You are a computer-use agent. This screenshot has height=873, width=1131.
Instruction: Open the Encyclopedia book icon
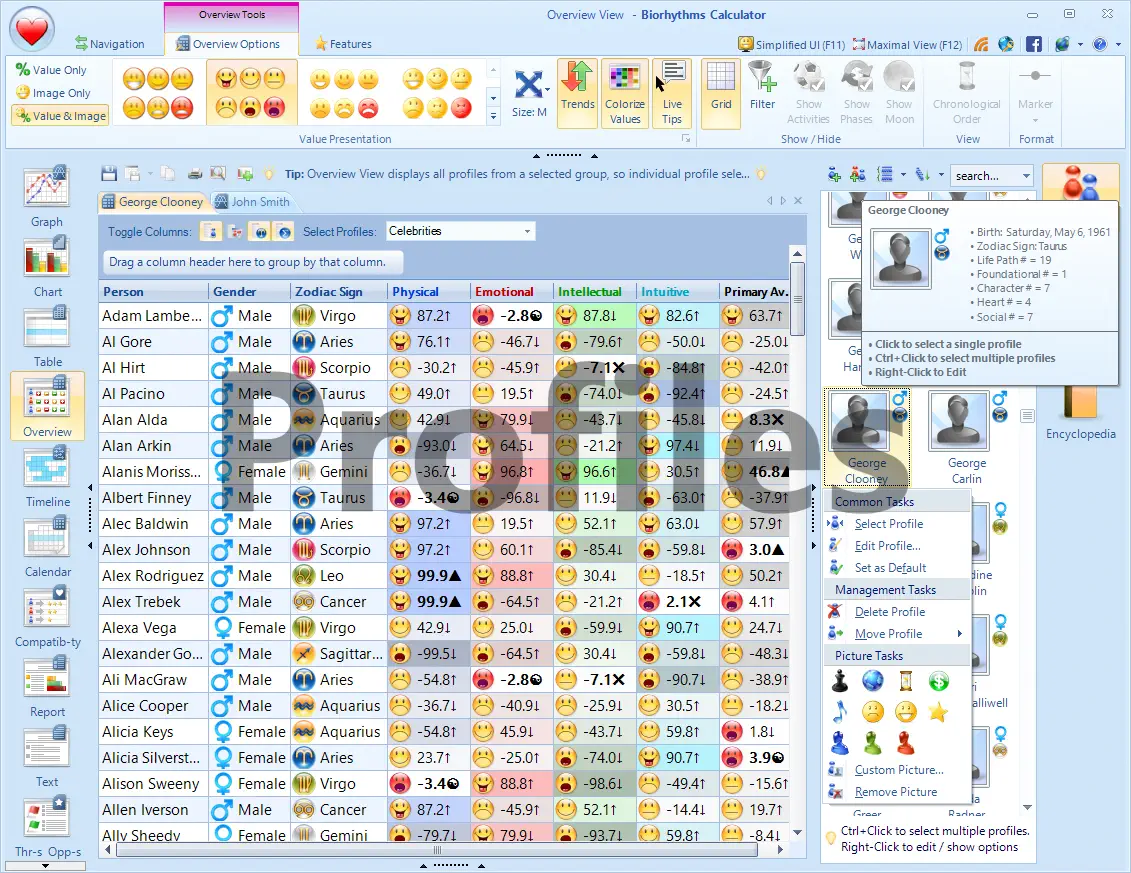pos(1080,400)
